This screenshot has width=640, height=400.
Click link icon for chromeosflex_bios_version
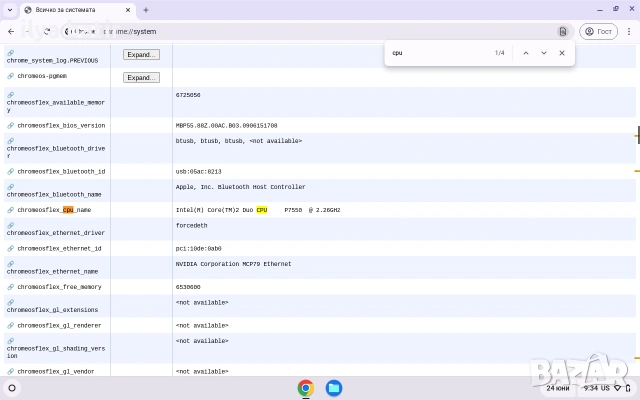click(11, 125)
